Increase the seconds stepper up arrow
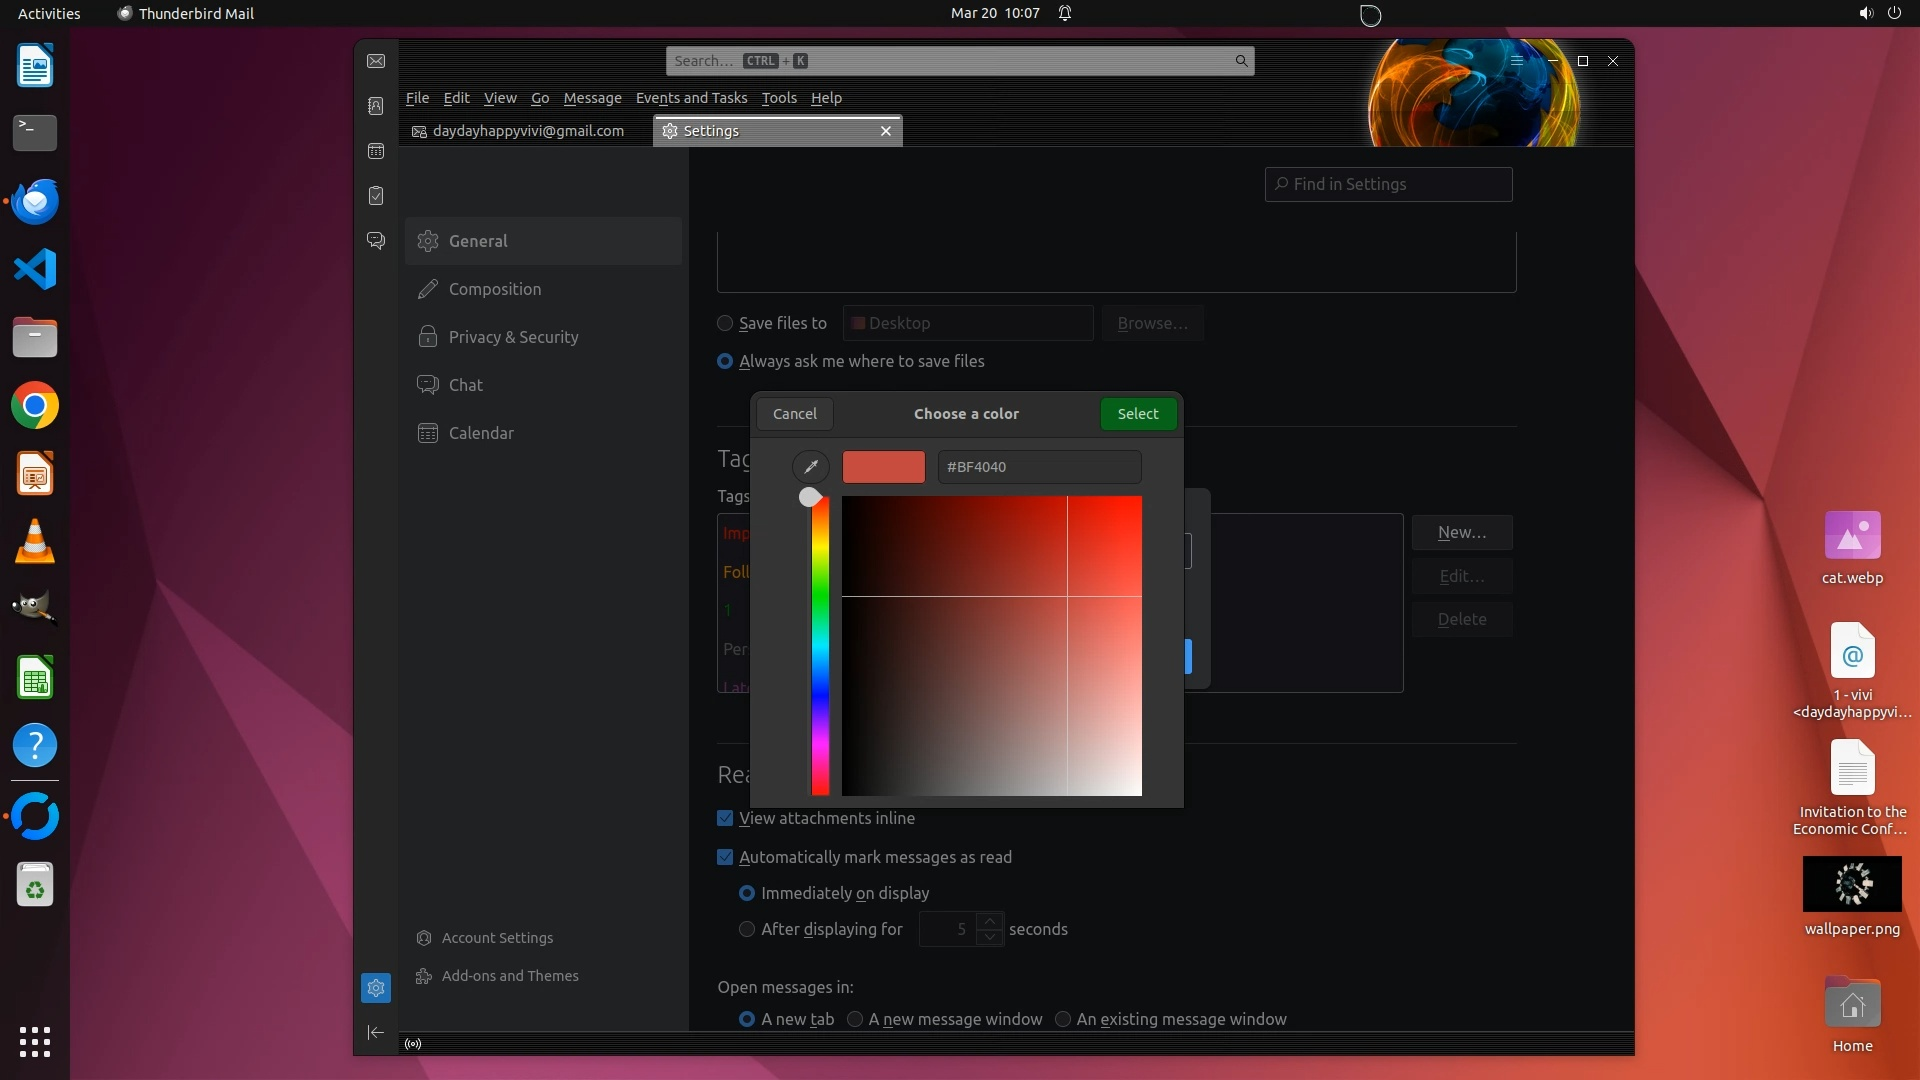Image resolution: width=1920 pixels, height=1080 pixels. [989, 921]
